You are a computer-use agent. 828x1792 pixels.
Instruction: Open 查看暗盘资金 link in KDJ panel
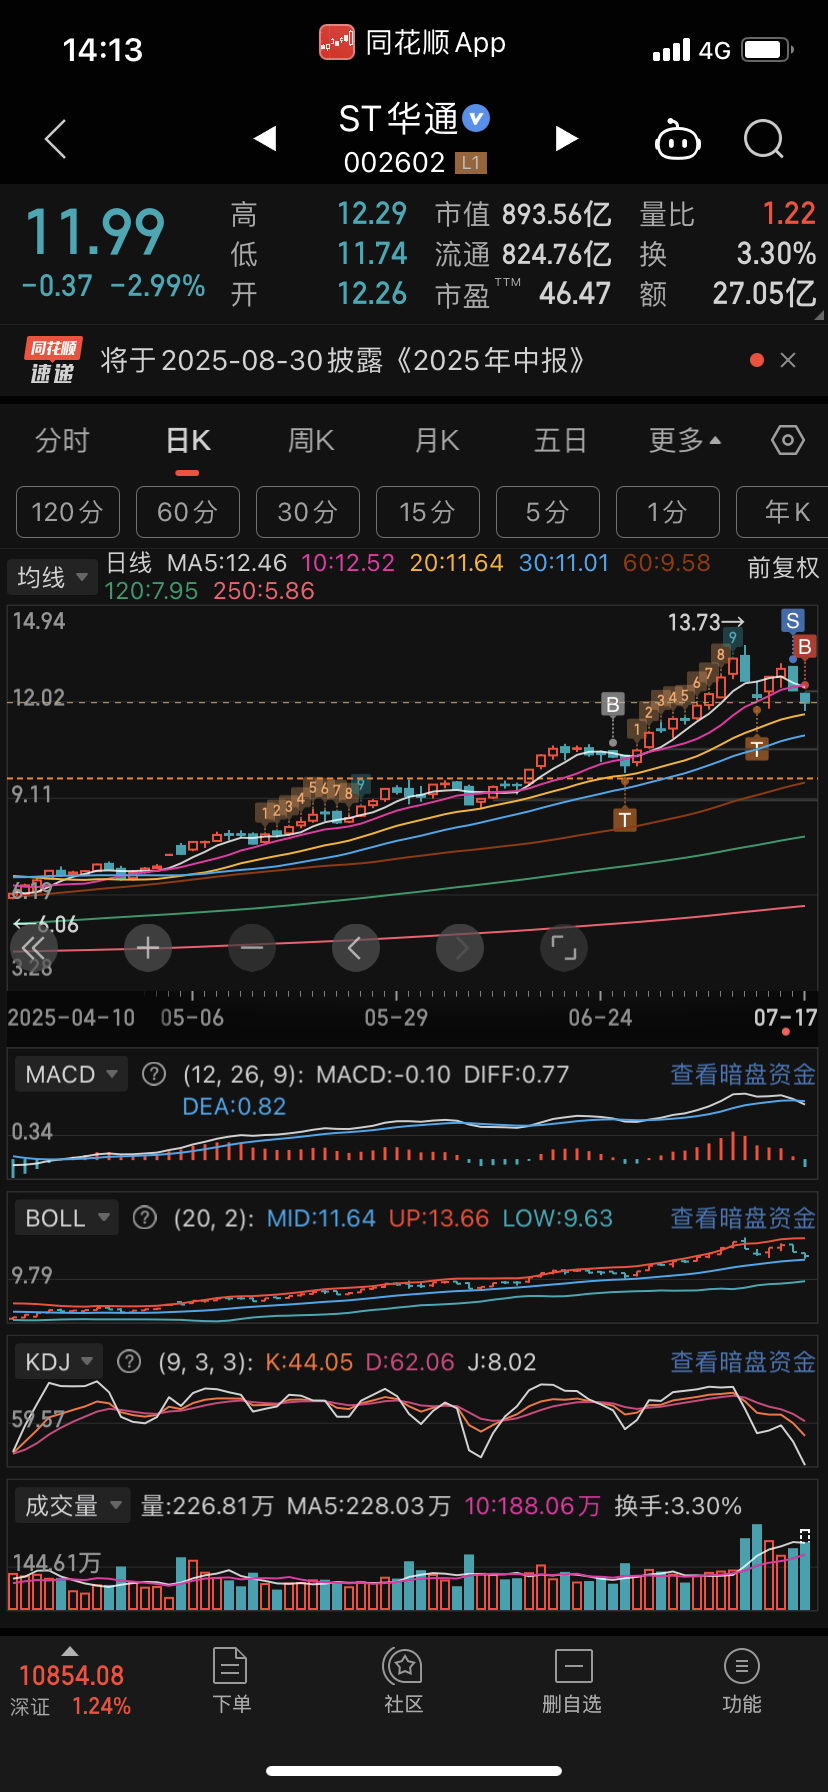(x=743, y=1362)
